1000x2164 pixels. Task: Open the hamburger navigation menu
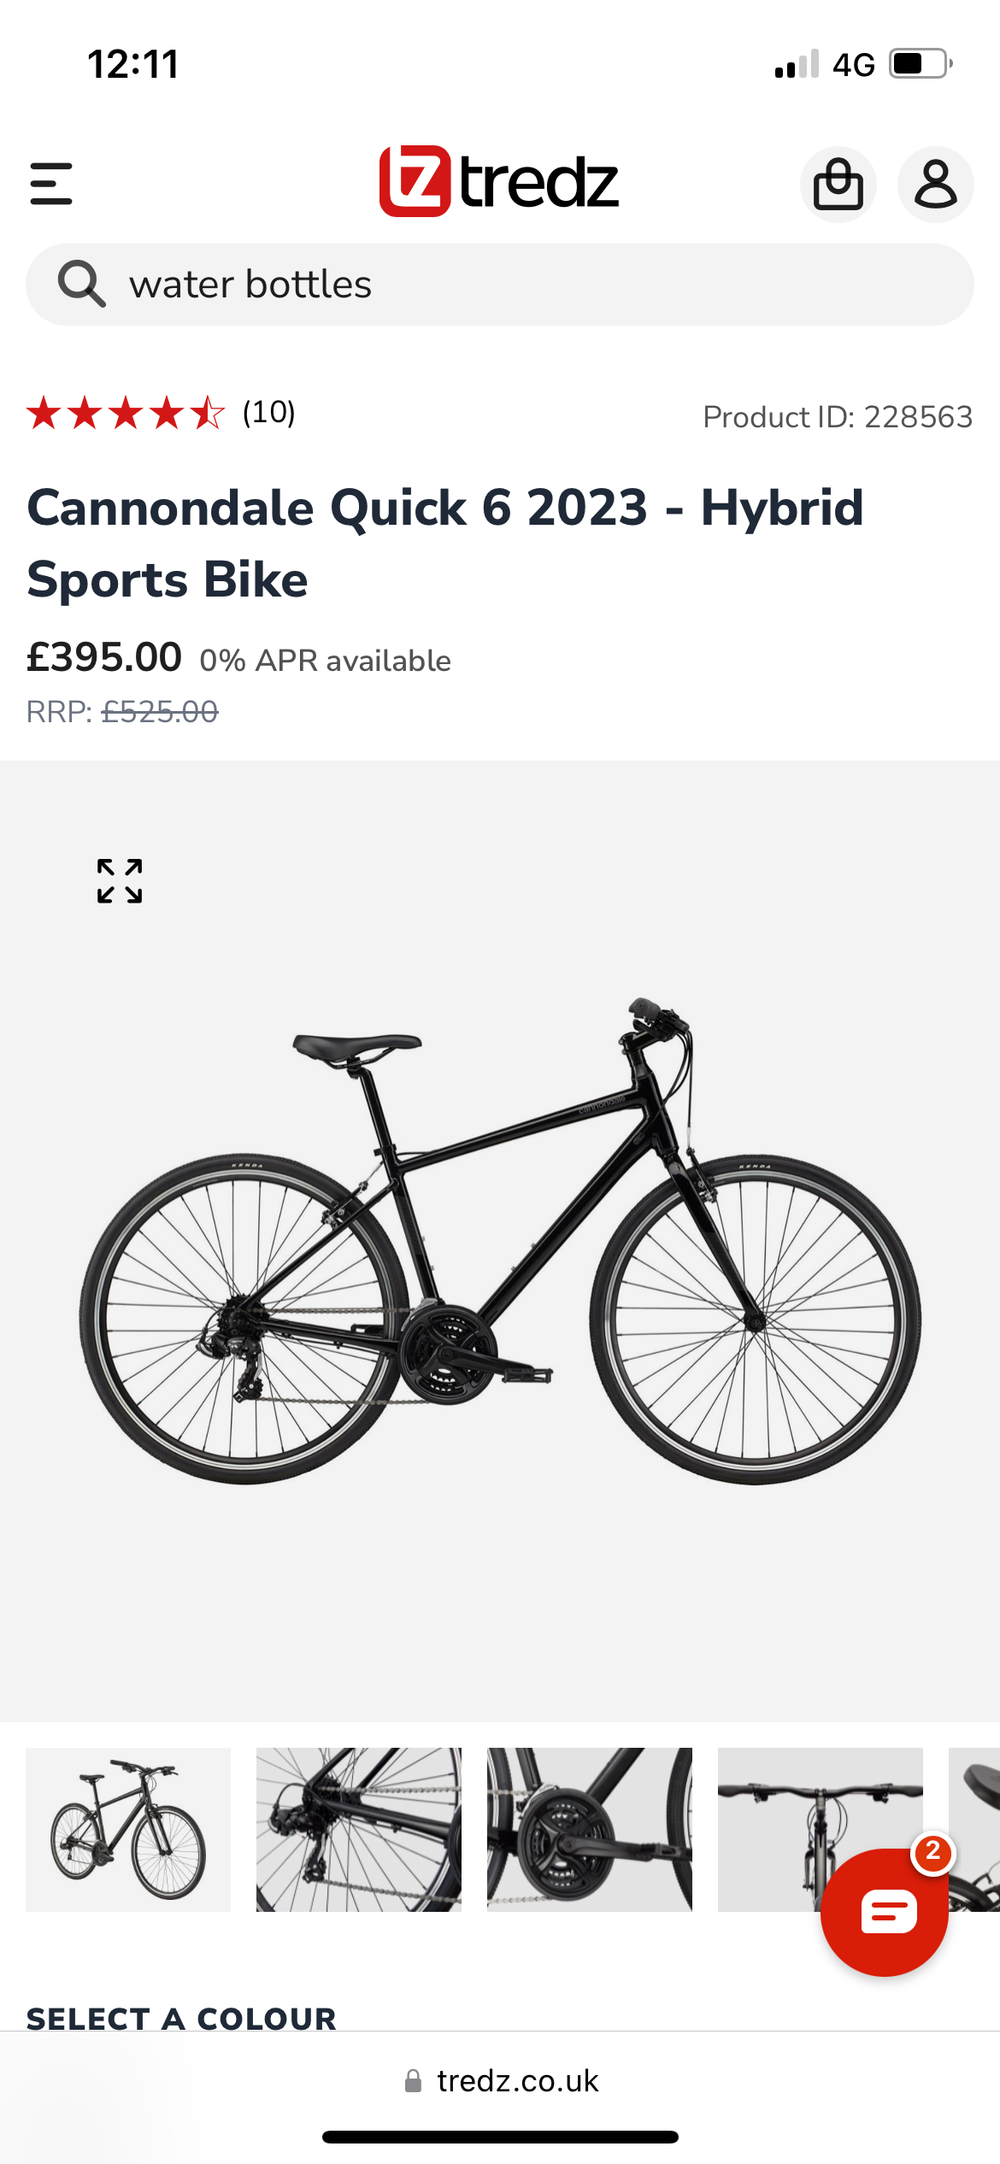51,184
